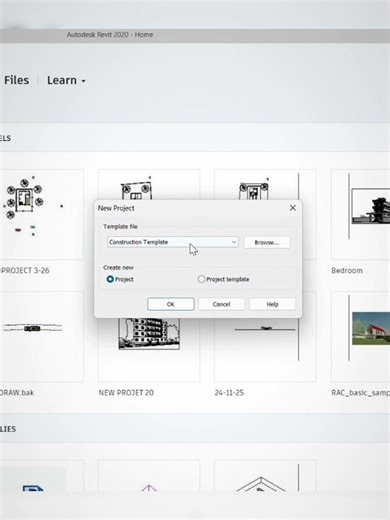The image size is (390, 520).
Task: Open the Learn dropdown menu
Action: click(66, 80)
